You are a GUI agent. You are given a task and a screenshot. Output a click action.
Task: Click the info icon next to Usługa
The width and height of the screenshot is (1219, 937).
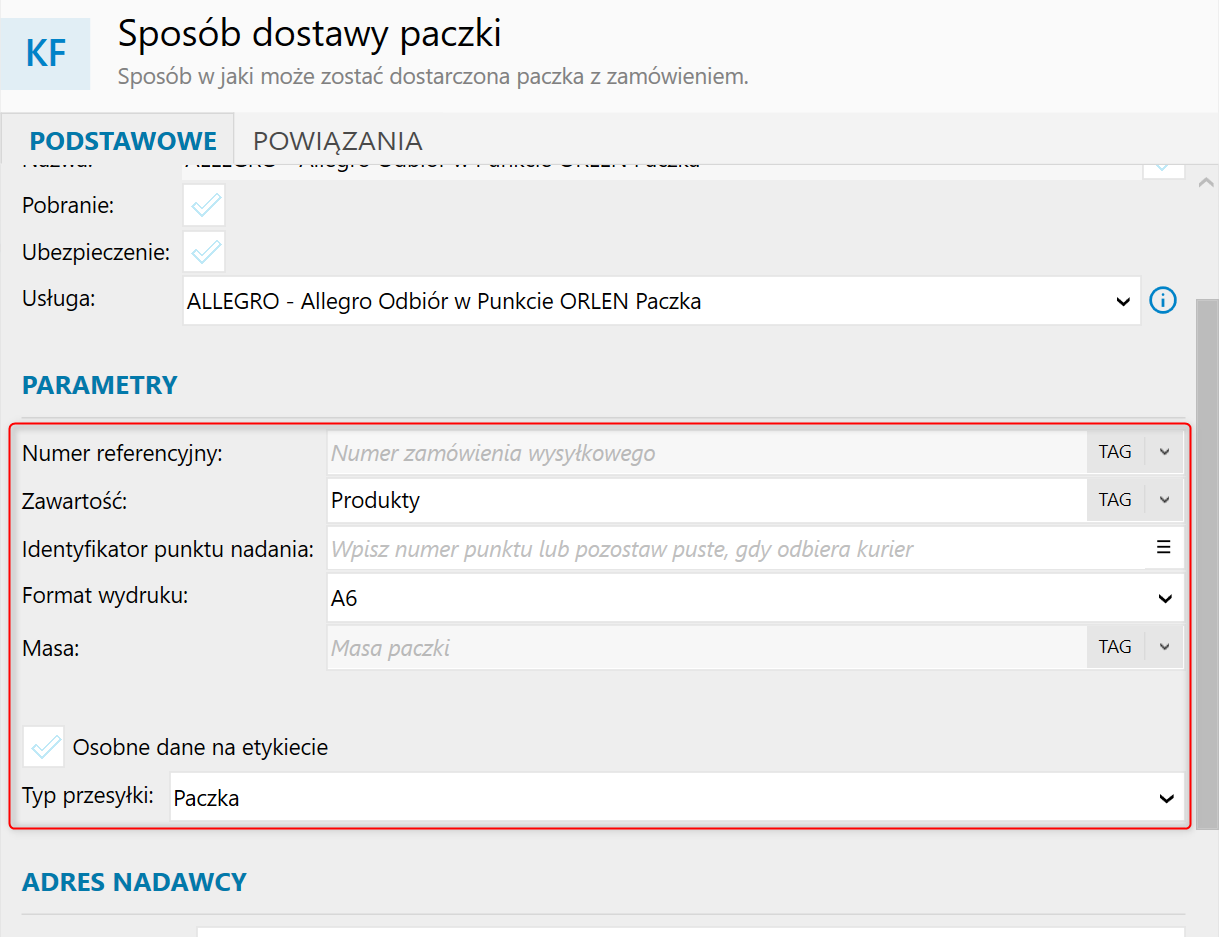tap(1163, 300)
